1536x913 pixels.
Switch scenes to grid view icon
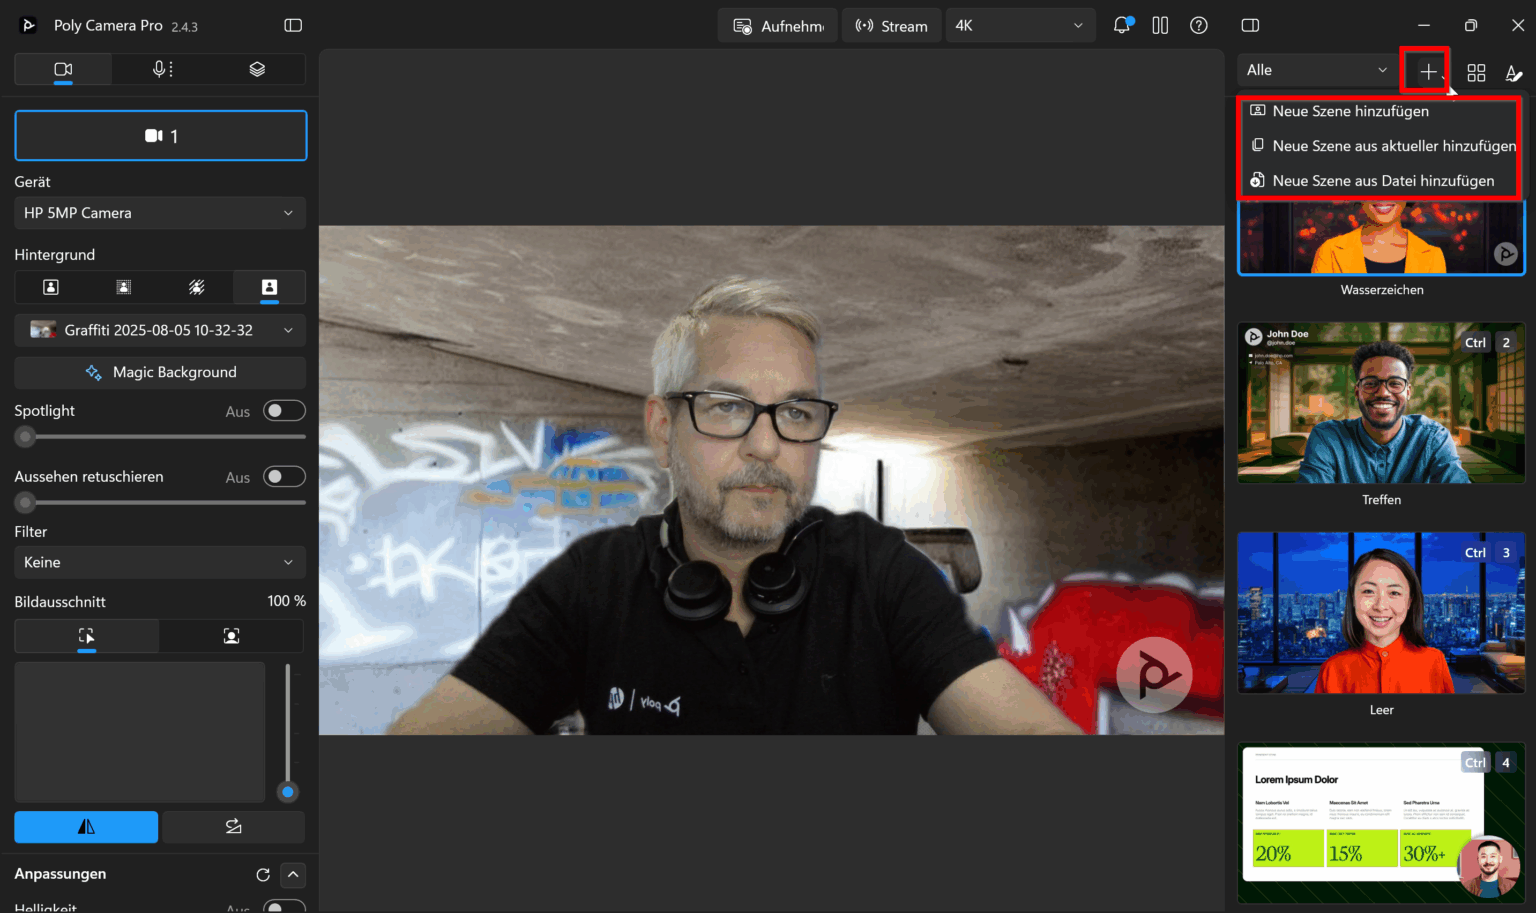(1476, 72)
